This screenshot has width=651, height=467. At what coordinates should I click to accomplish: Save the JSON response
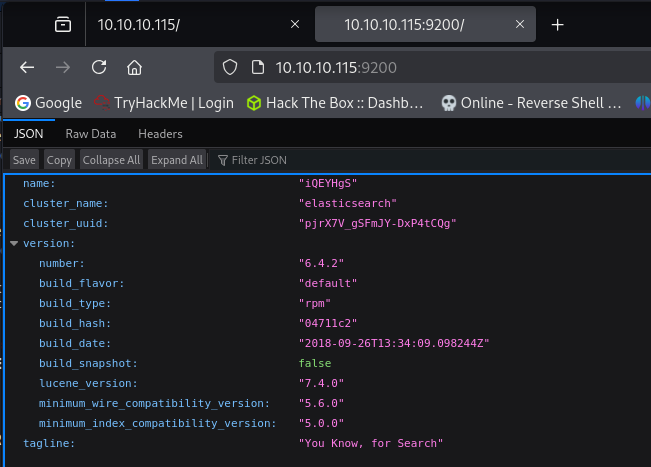pyautogui.click(x=24, y=160)
